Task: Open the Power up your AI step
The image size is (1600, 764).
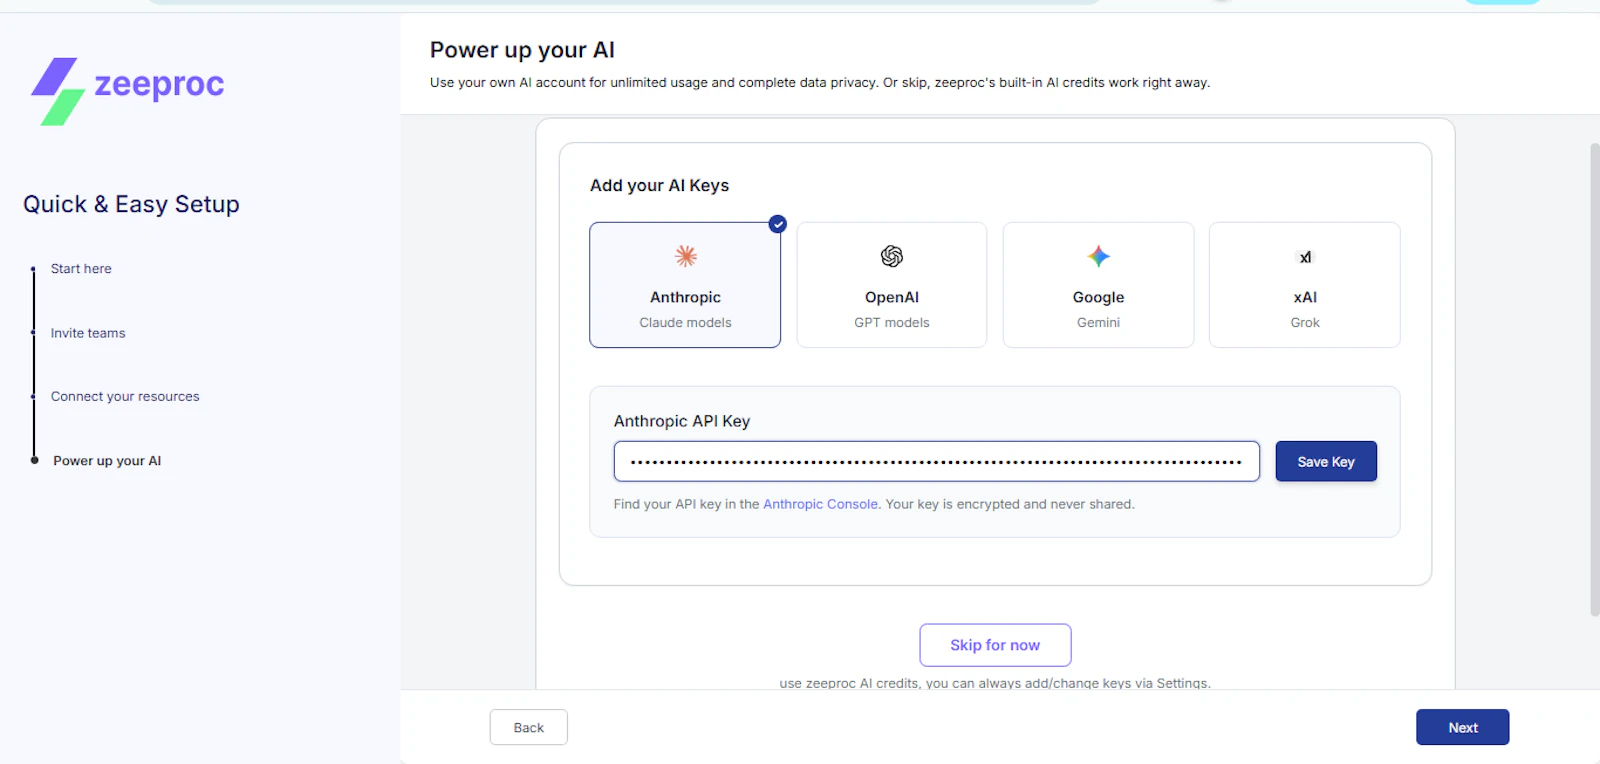Action: coord(107,461)
